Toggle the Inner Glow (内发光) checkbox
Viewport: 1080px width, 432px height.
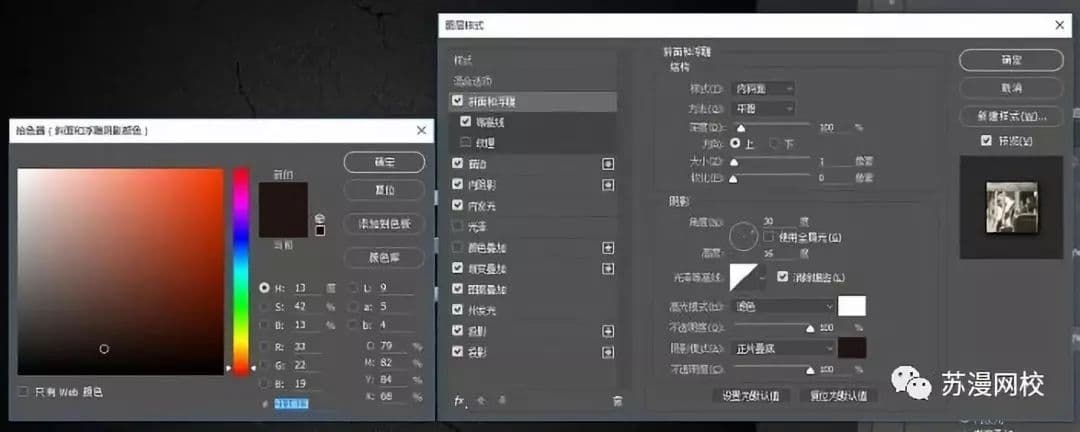tap(458, 205)
